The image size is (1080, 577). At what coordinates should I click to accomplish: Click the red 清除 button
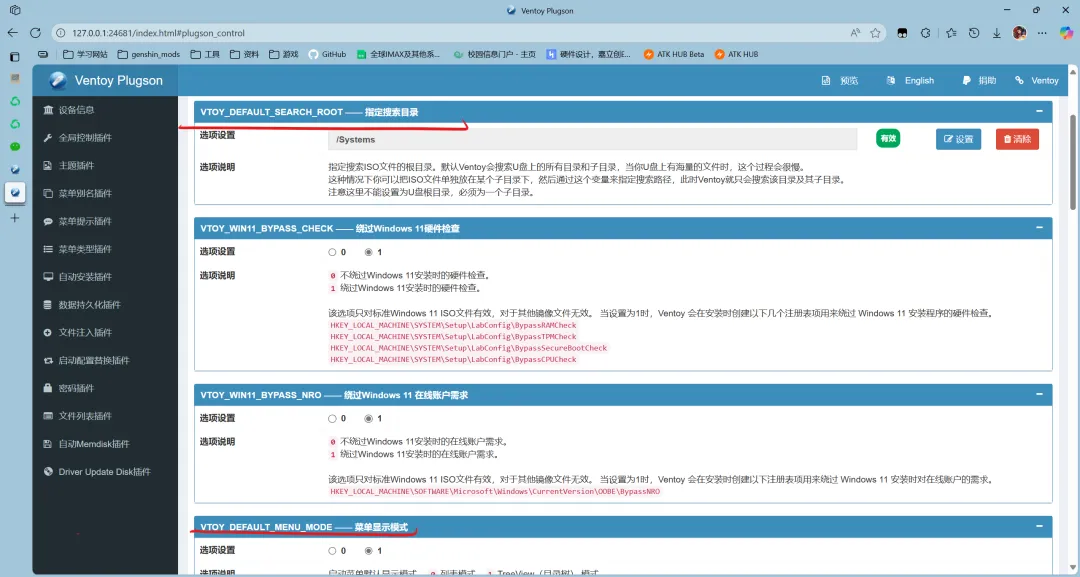point(1017,139)
